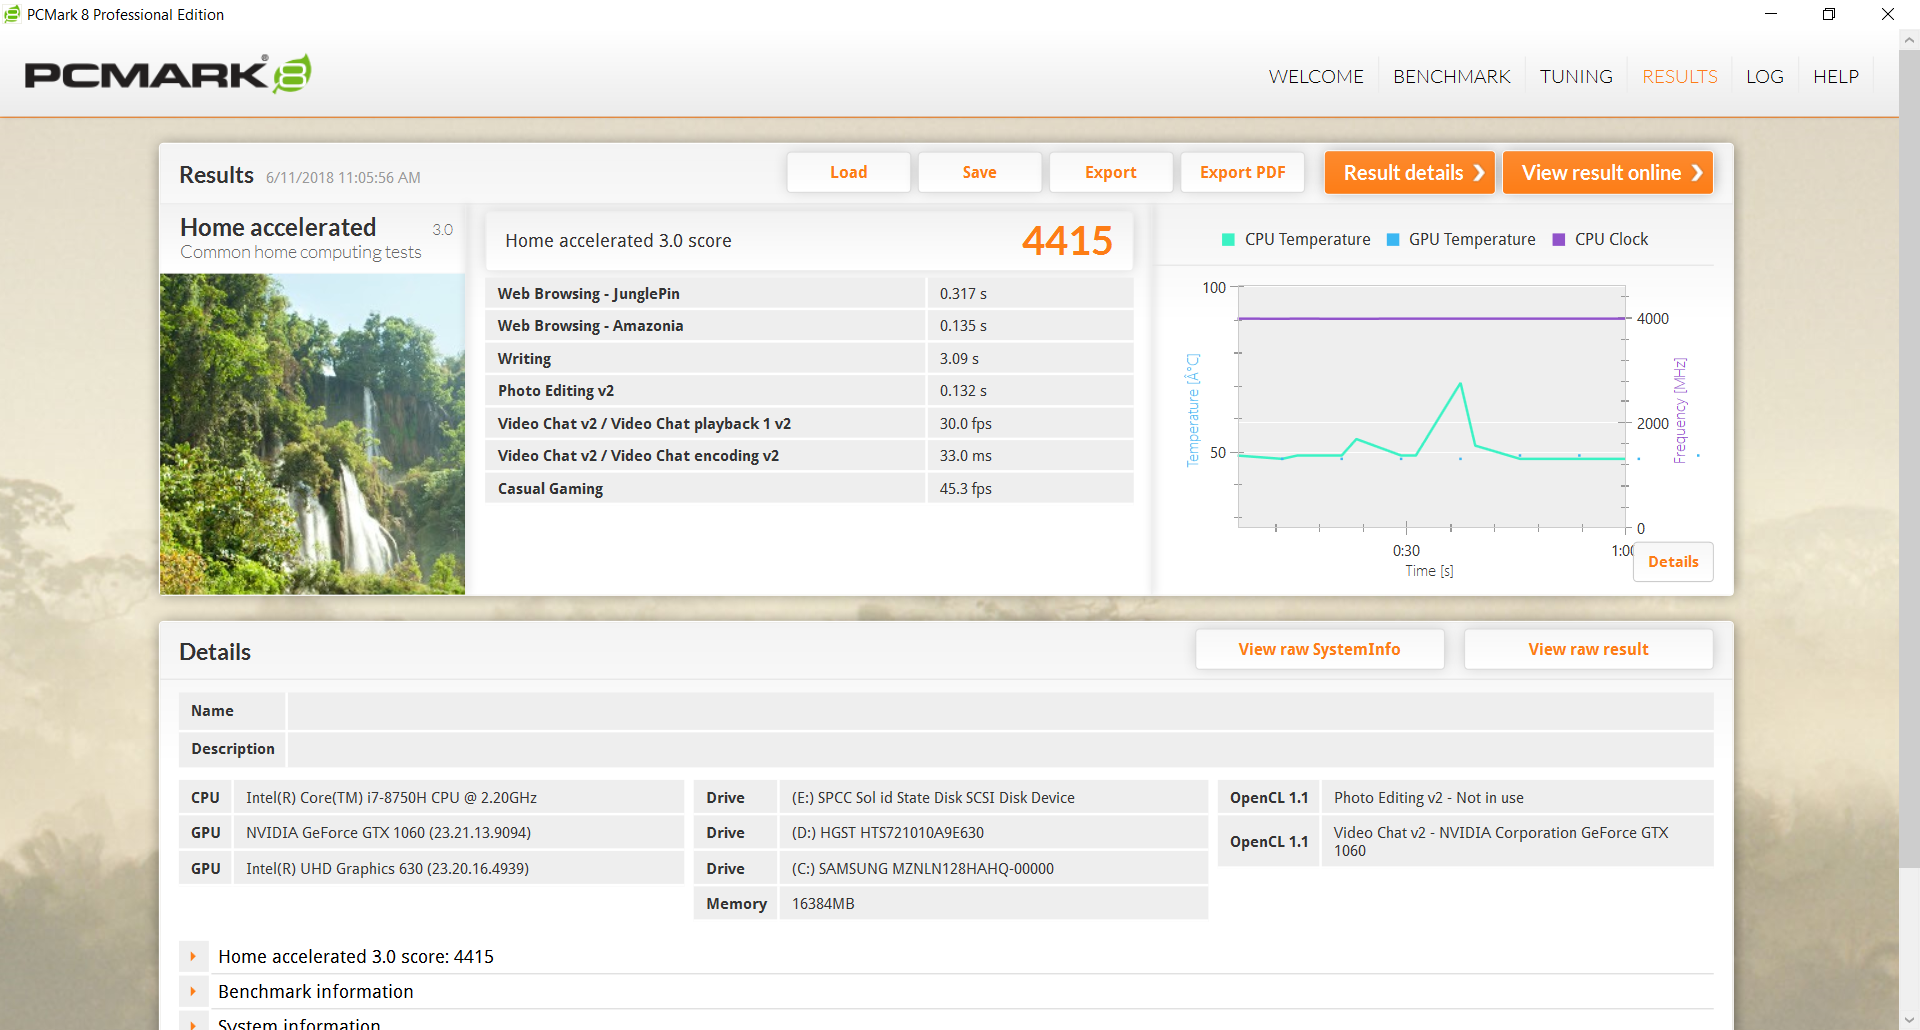Viewport: 1920px width, 1030px height.
Task: Click the waterfall benchmark thumbnail
Action: (312, 434)
